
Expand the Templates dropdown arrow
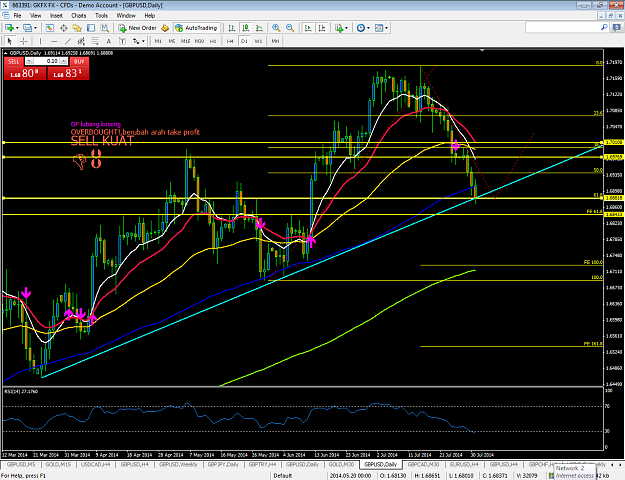tap(386, 28)
